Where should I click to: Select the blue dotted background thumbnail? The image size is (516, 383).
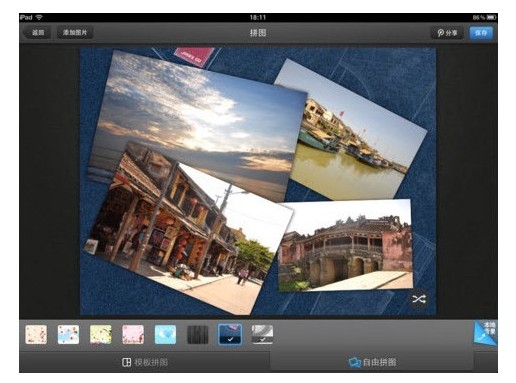coord(68,334)
